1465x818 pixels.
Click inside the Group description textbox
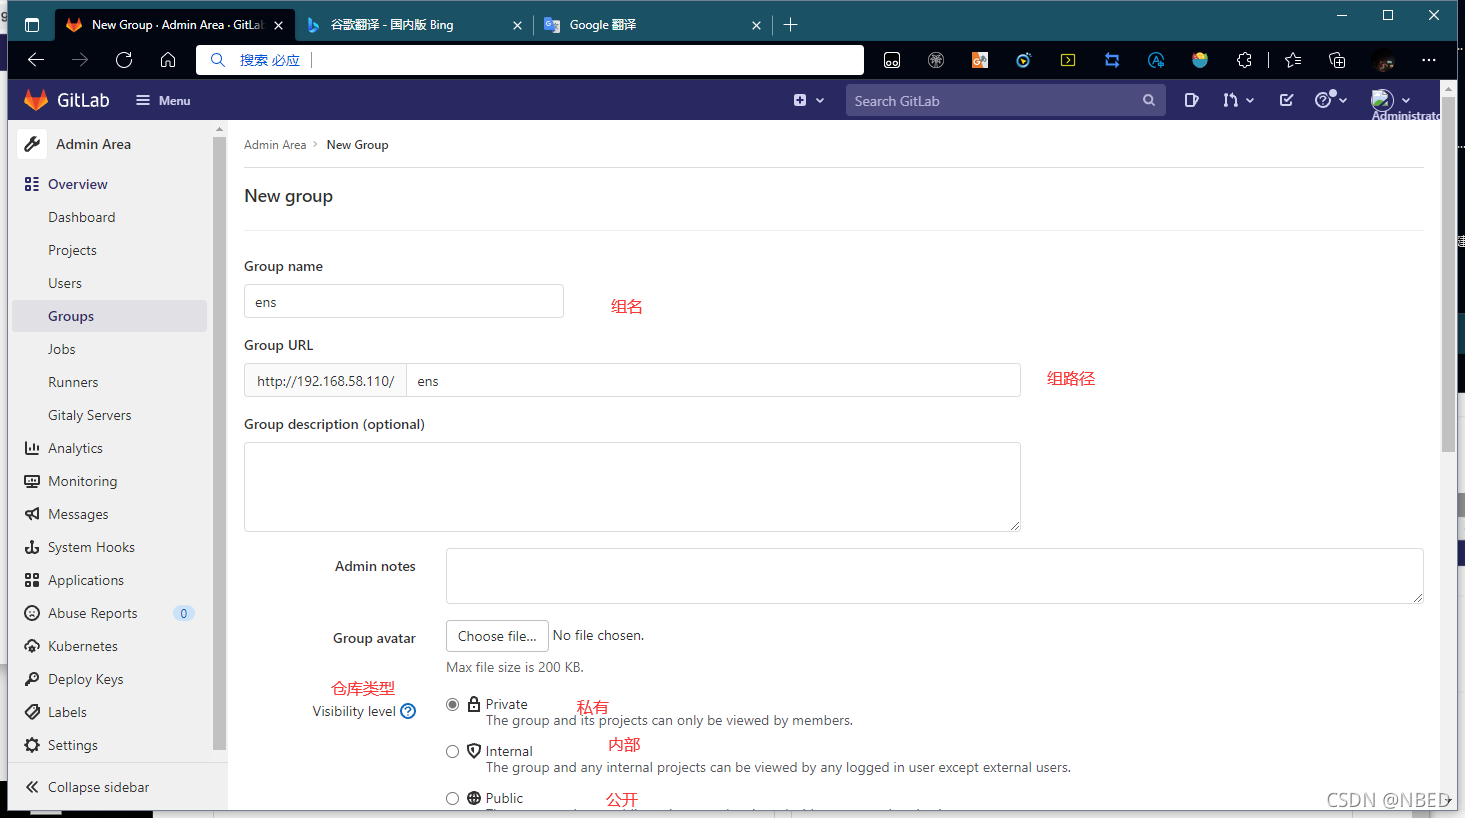pos(631,486)
